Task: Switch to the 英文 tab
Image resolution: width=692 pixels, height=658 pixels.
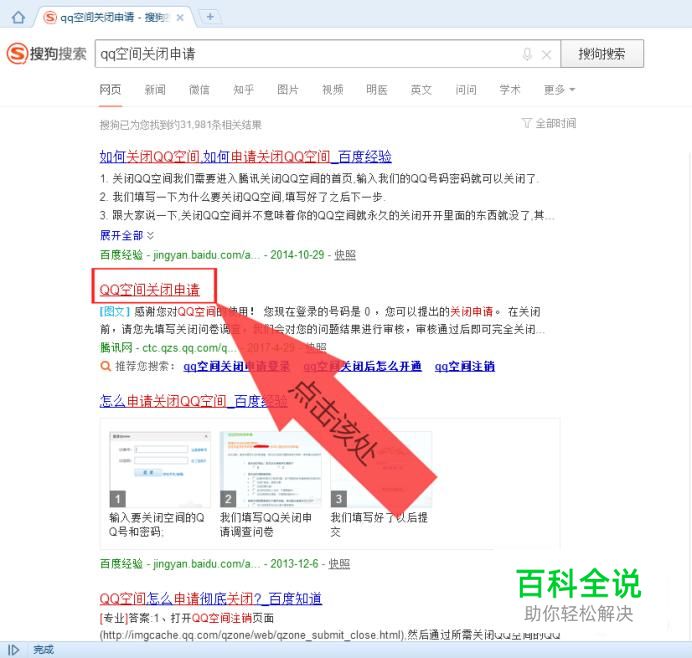Action: 421,90
